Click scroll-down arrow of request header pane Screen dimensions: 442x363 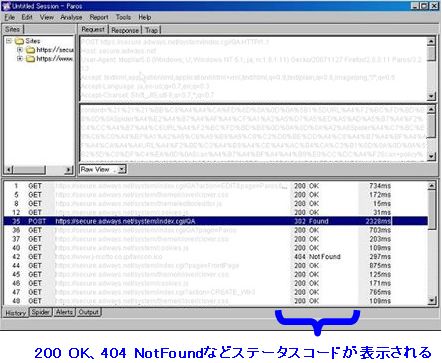(x=431, y=96)
